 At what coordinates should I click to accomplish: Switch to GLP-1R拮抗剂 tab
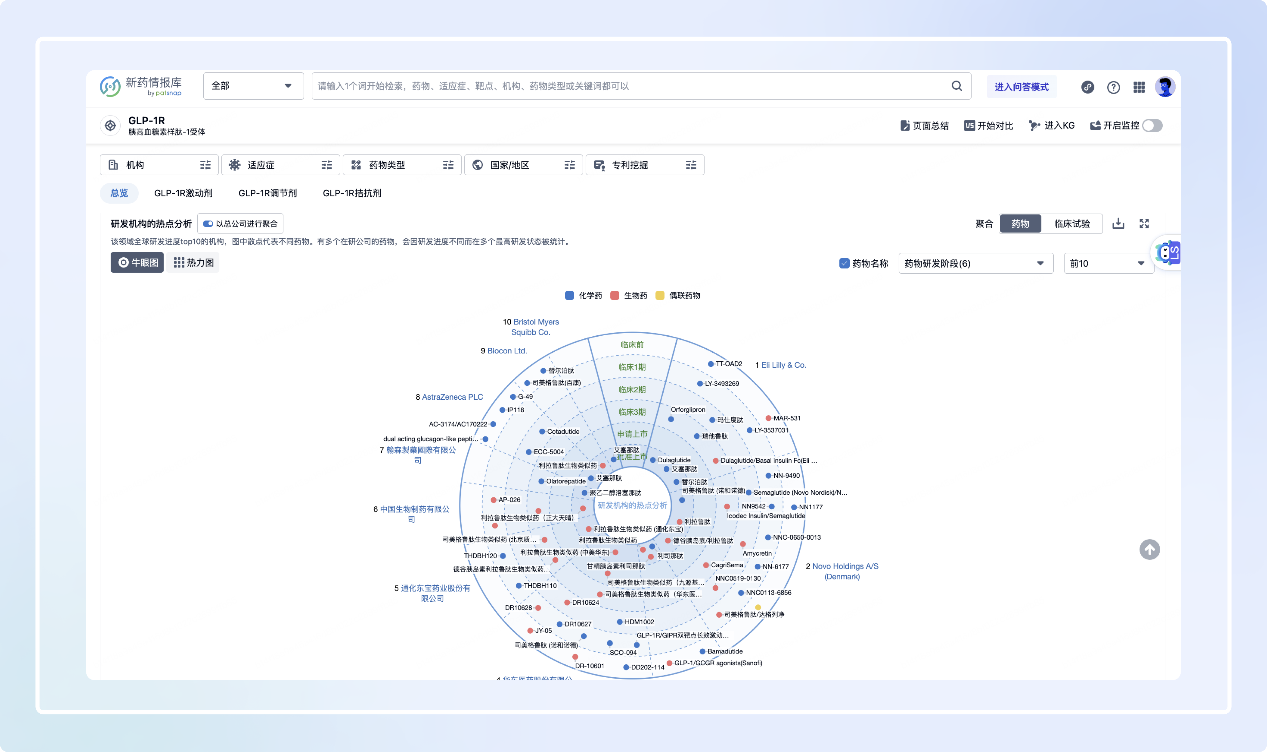(x=350, y=193)
